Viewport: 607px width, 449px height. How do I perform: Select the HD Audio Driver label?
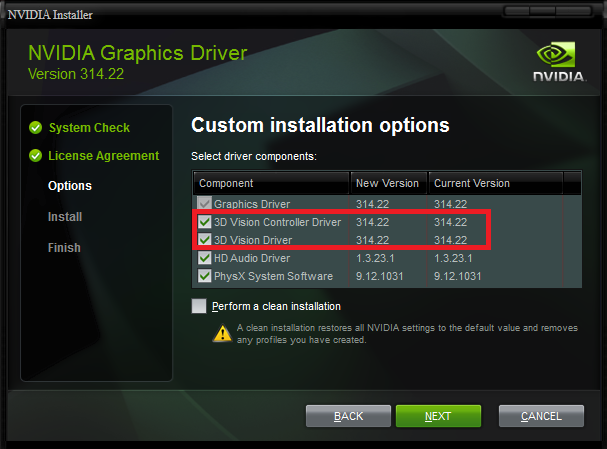point(252,258)
